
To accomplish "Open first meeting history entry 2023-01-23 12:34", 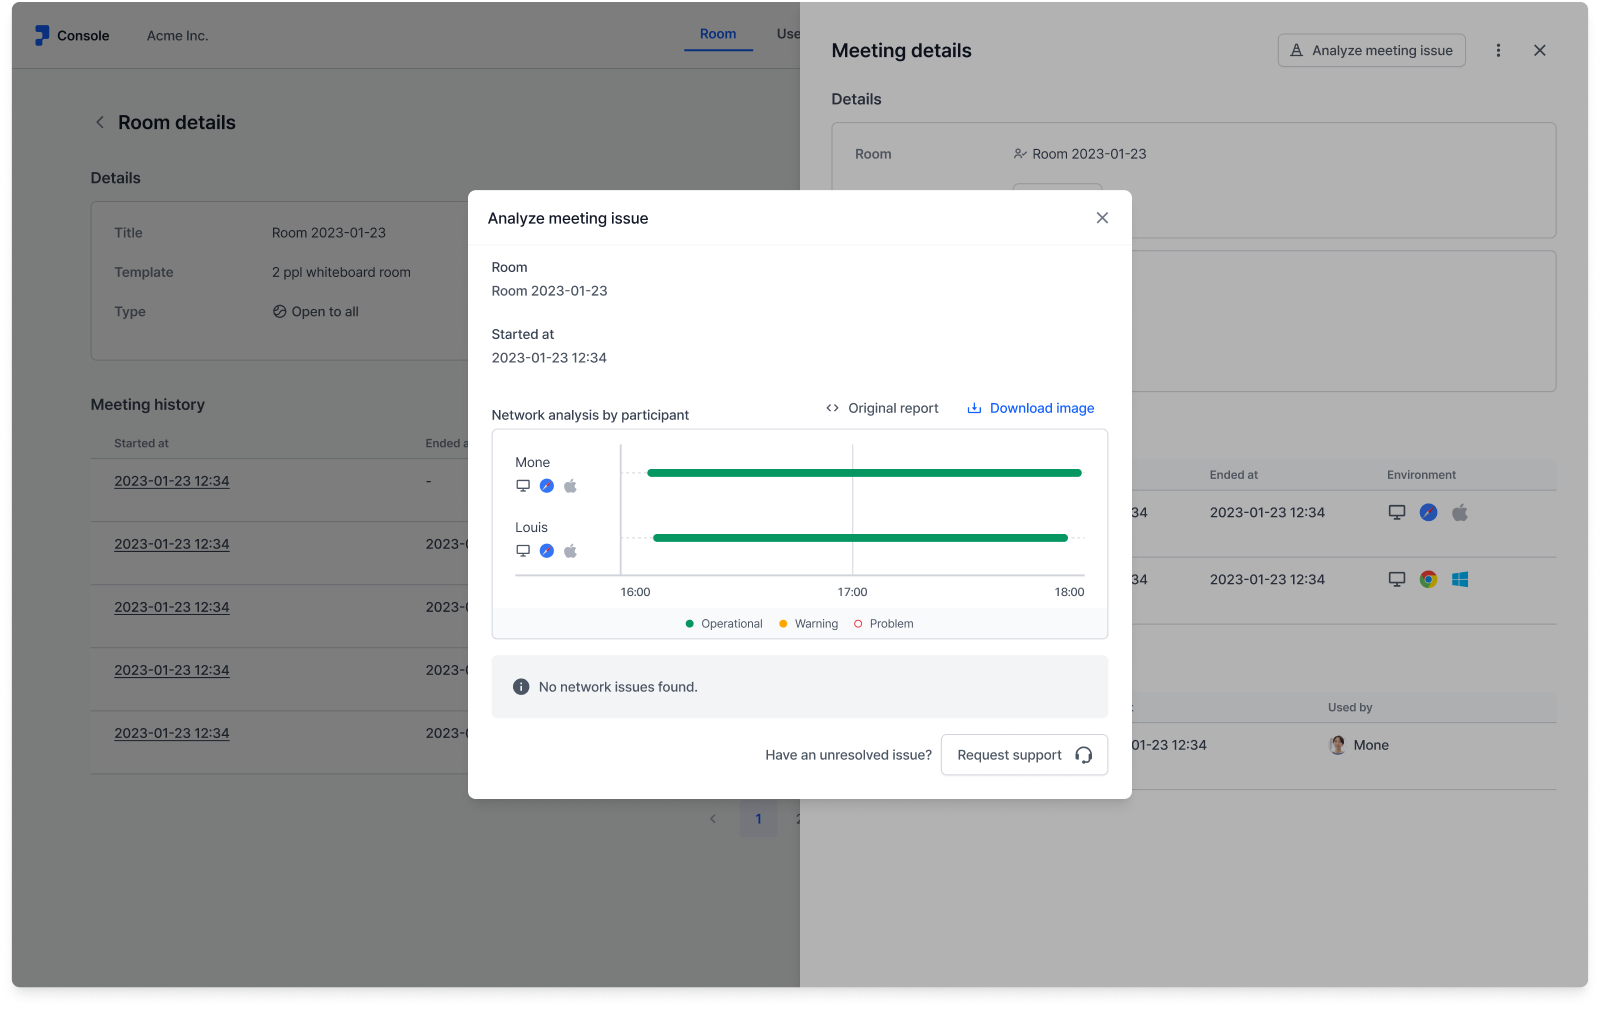I will (172, 481).
